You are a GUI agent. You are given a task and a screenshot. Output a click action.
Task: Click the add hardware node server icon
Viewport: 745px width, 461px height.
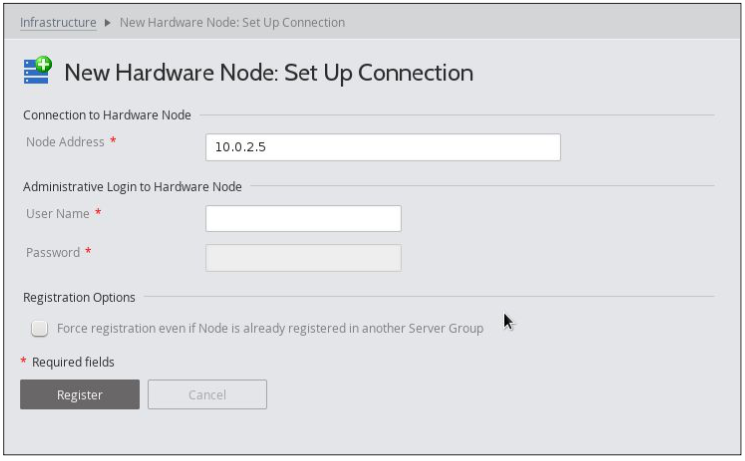38,70
